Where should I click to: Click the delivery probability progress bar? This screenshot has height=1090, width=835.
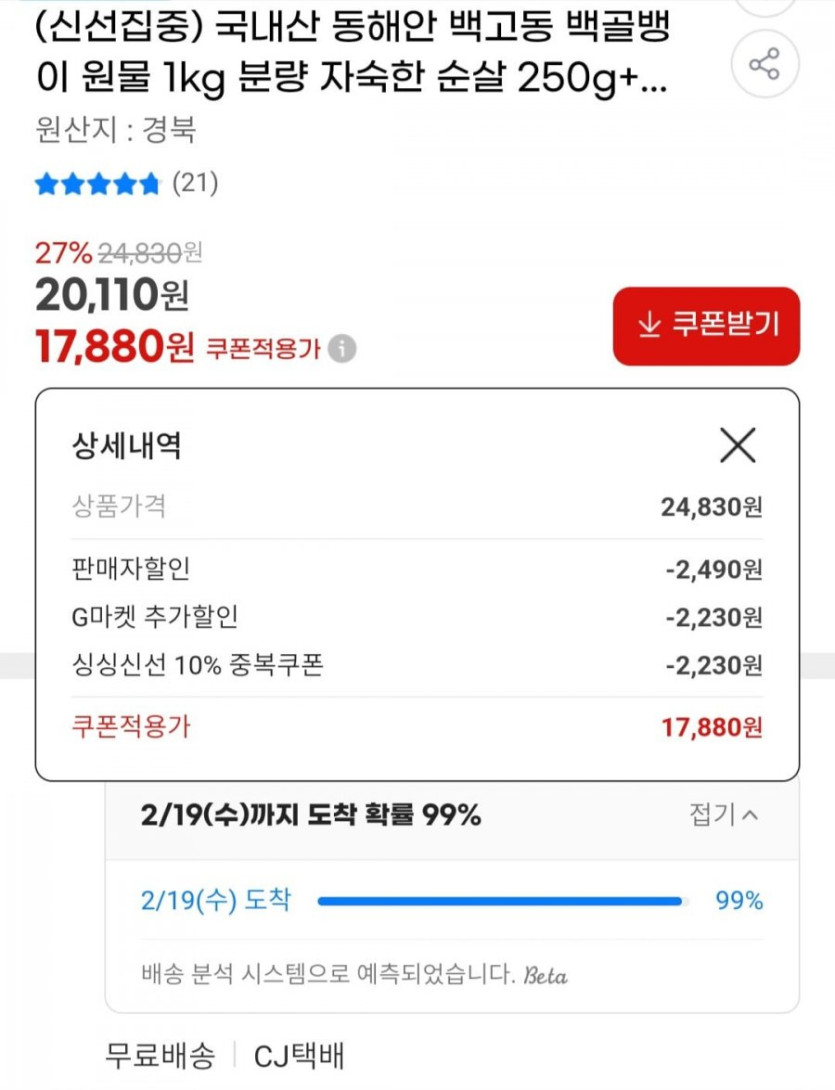(500, 901)
